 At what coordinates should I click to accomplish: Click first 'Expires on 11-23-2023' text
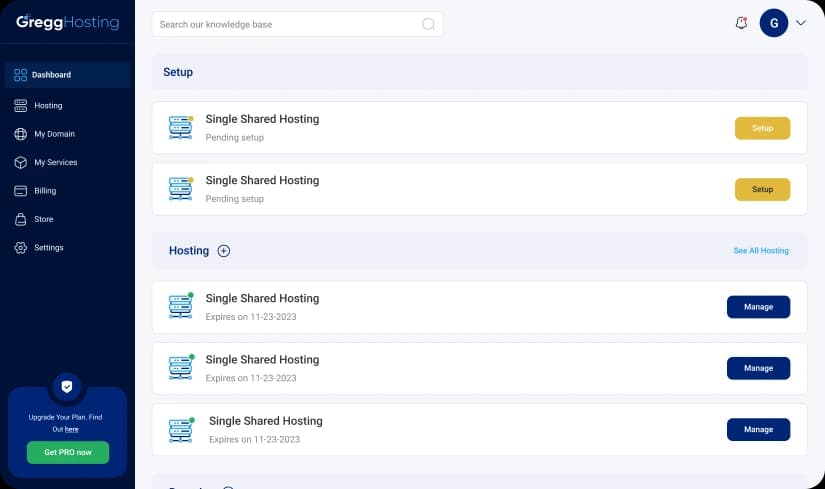tap(251, 317)
